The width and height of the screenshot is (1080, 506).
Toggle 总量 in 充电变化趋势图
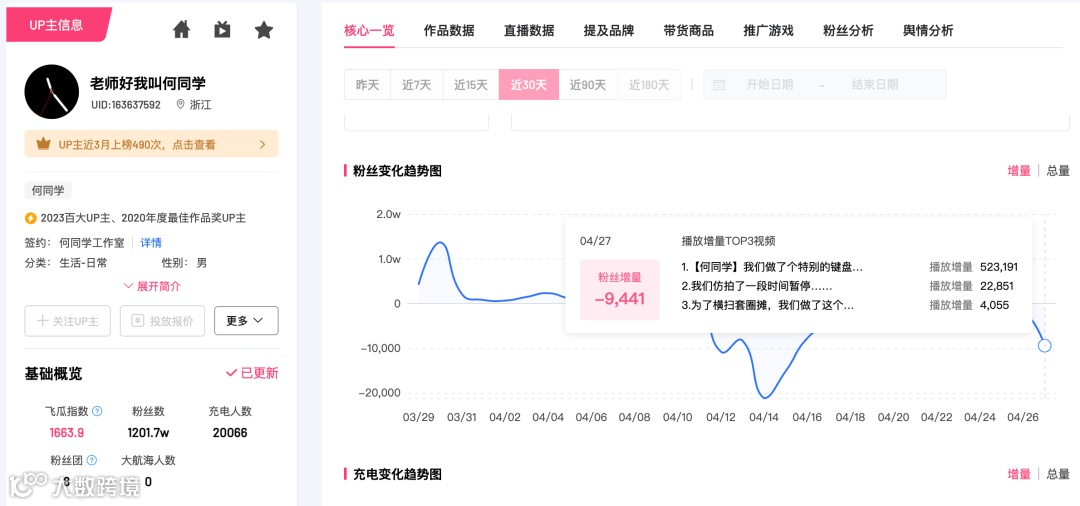pyautogui.click(x=1058, y=474)
